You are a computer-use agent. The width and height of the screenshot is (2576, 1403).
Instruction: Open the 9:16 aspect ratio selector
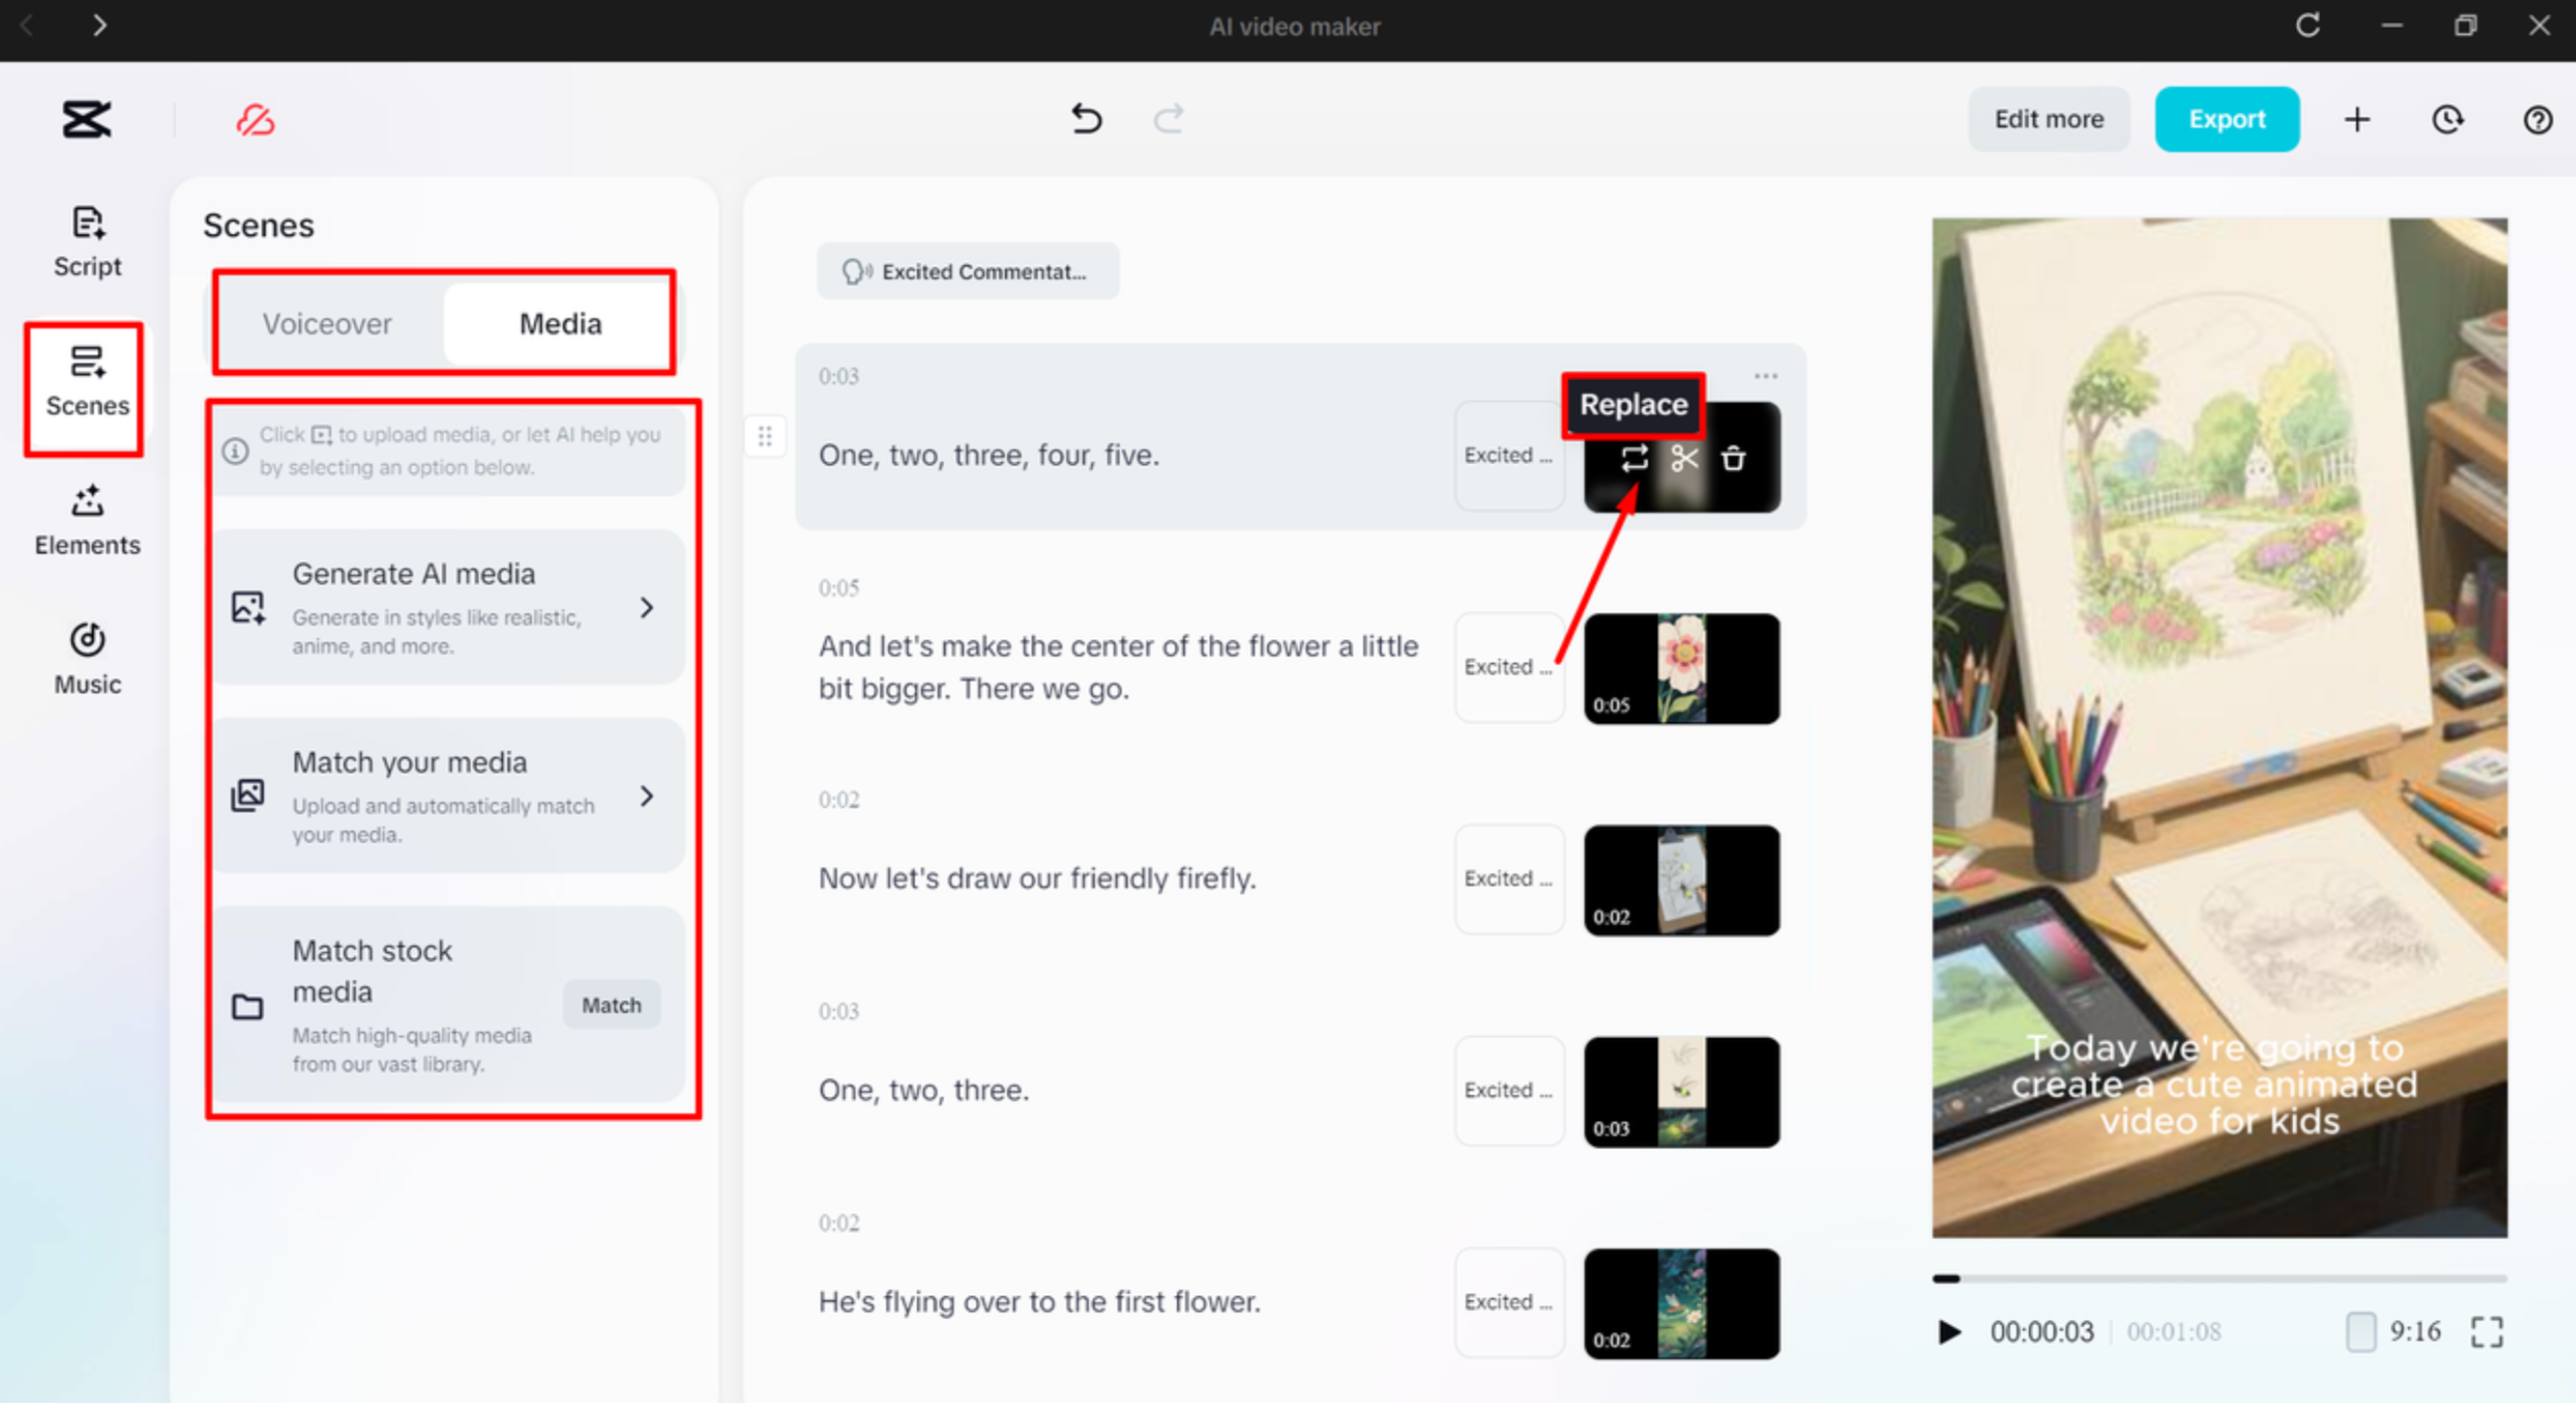[2396, 1331]
